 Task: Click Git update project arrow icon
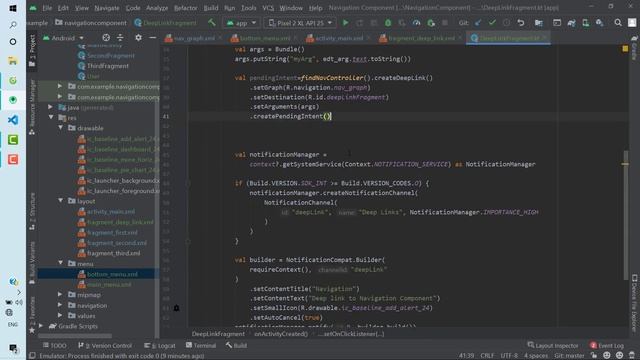[478, 23]
